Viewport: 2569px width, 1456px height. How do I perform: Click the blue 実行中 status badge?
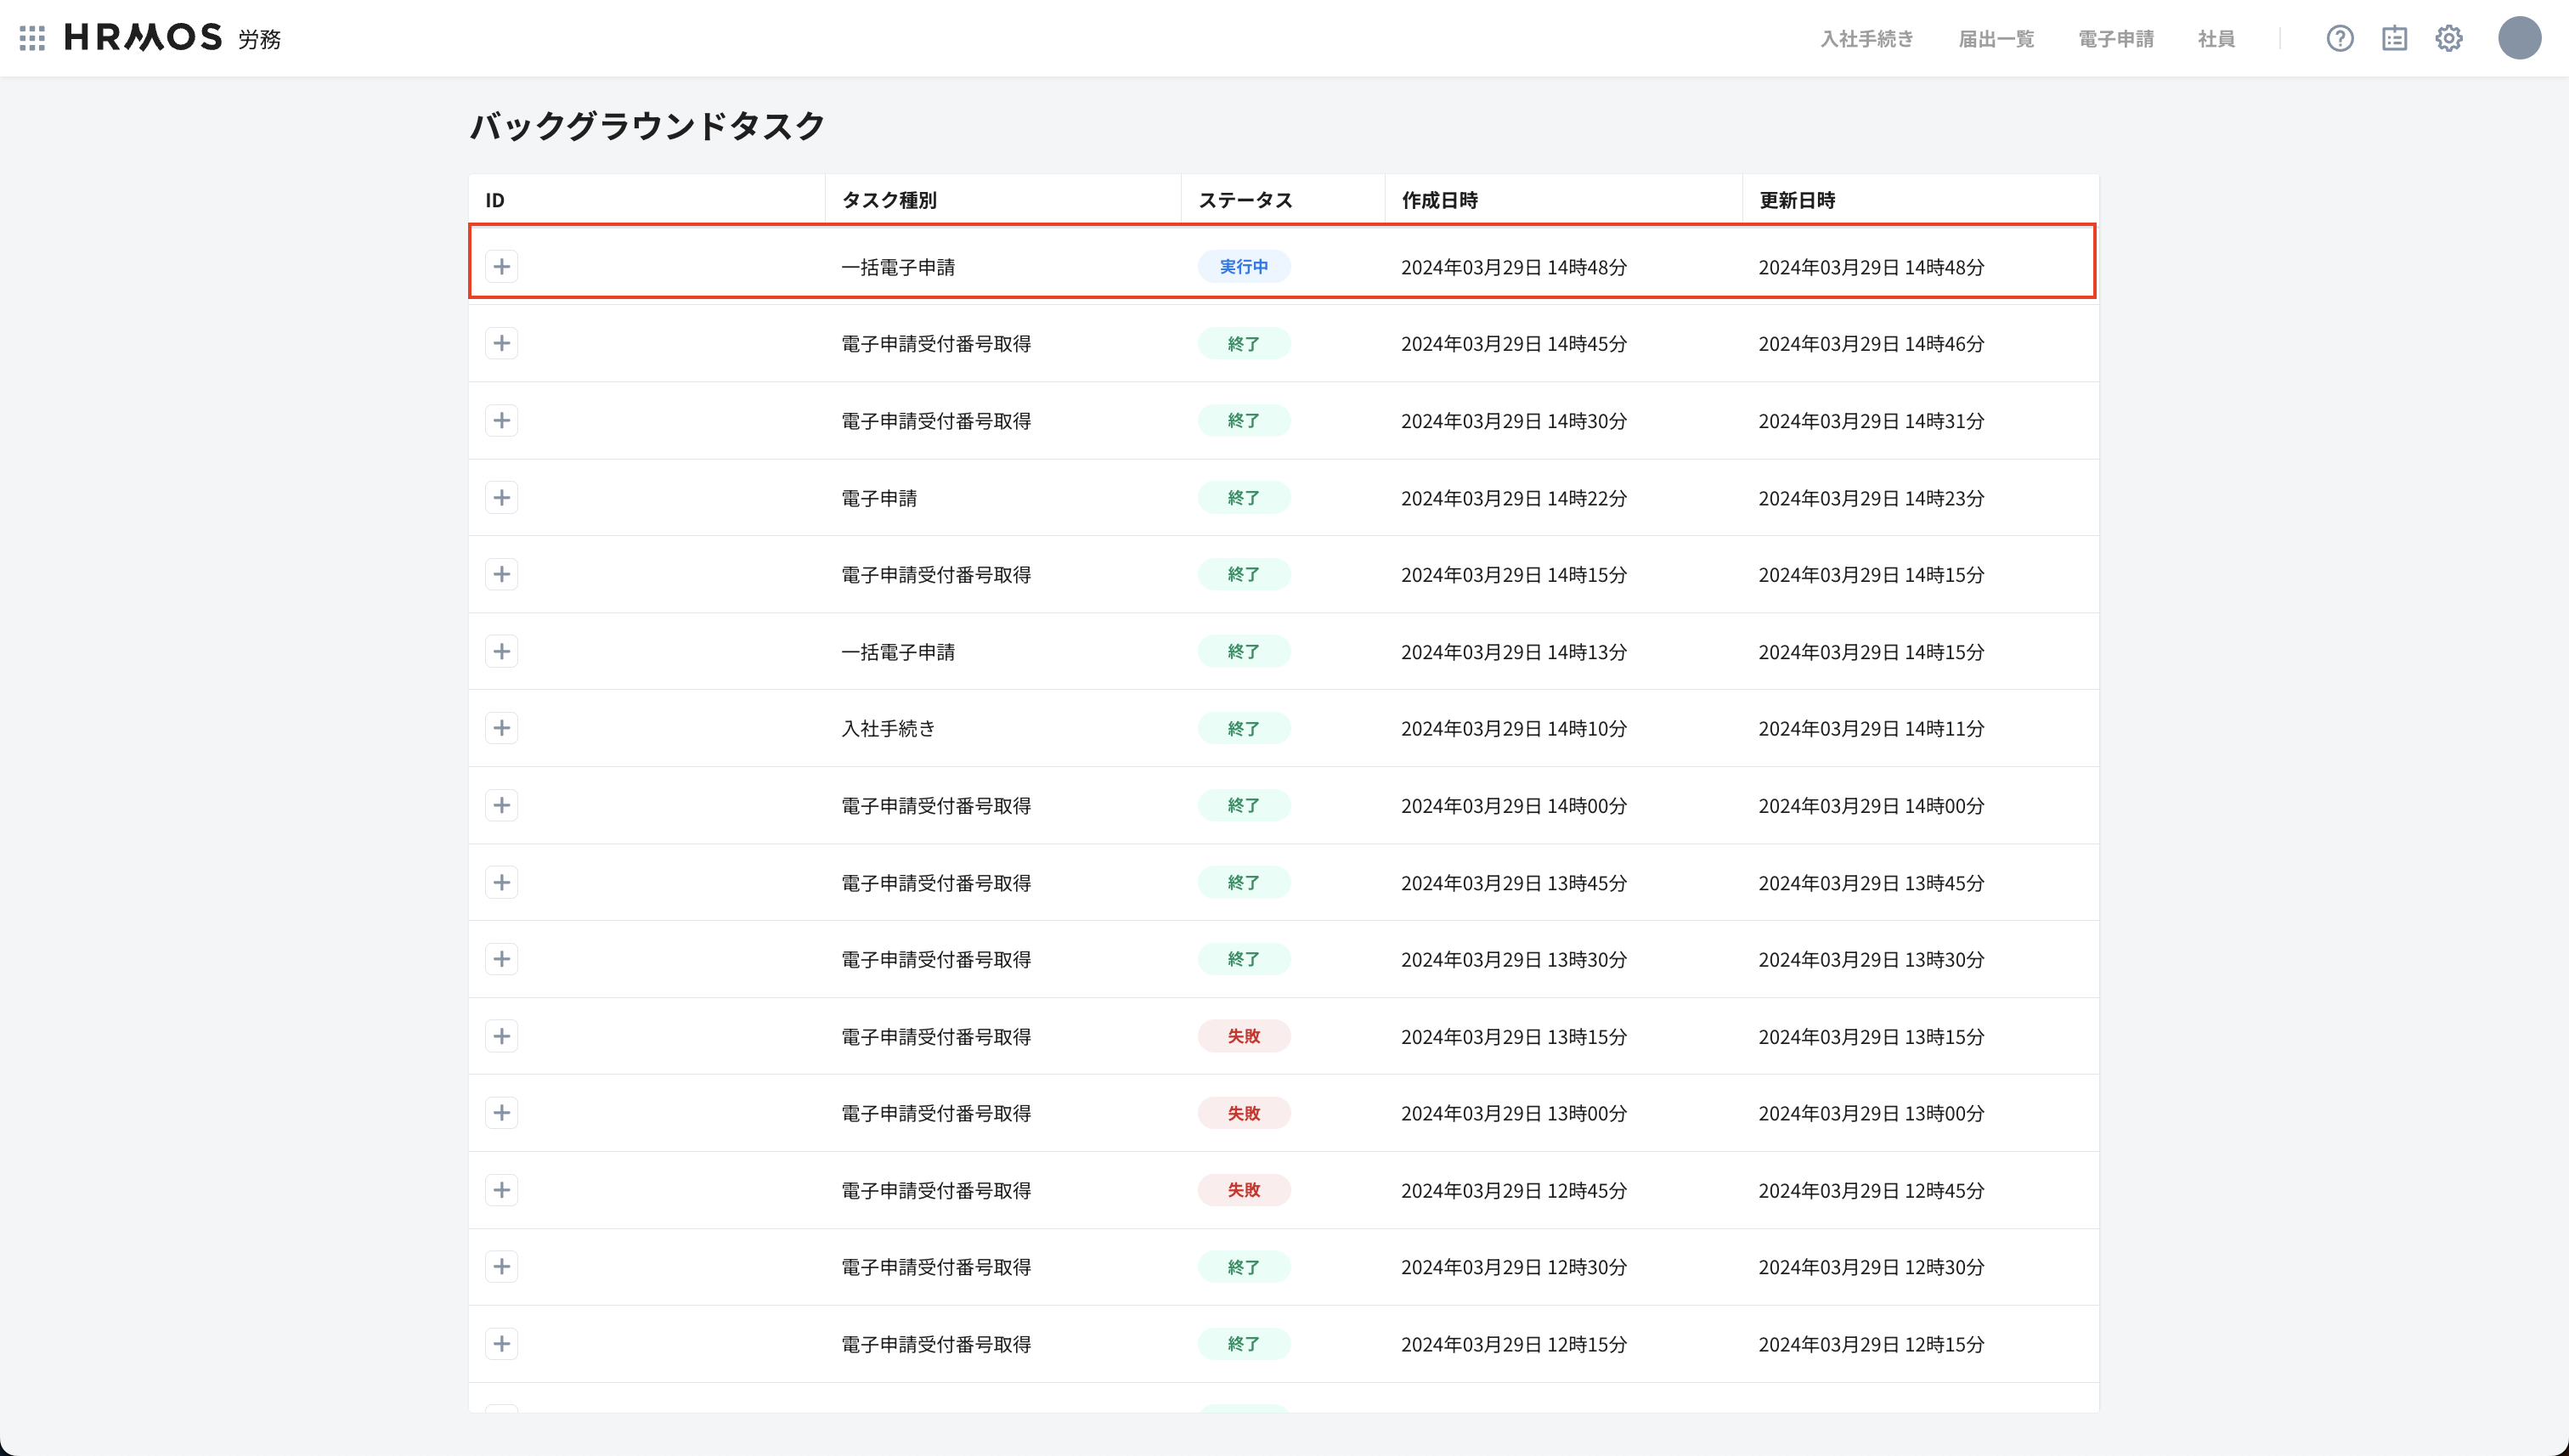click(x=1244, y=266)
